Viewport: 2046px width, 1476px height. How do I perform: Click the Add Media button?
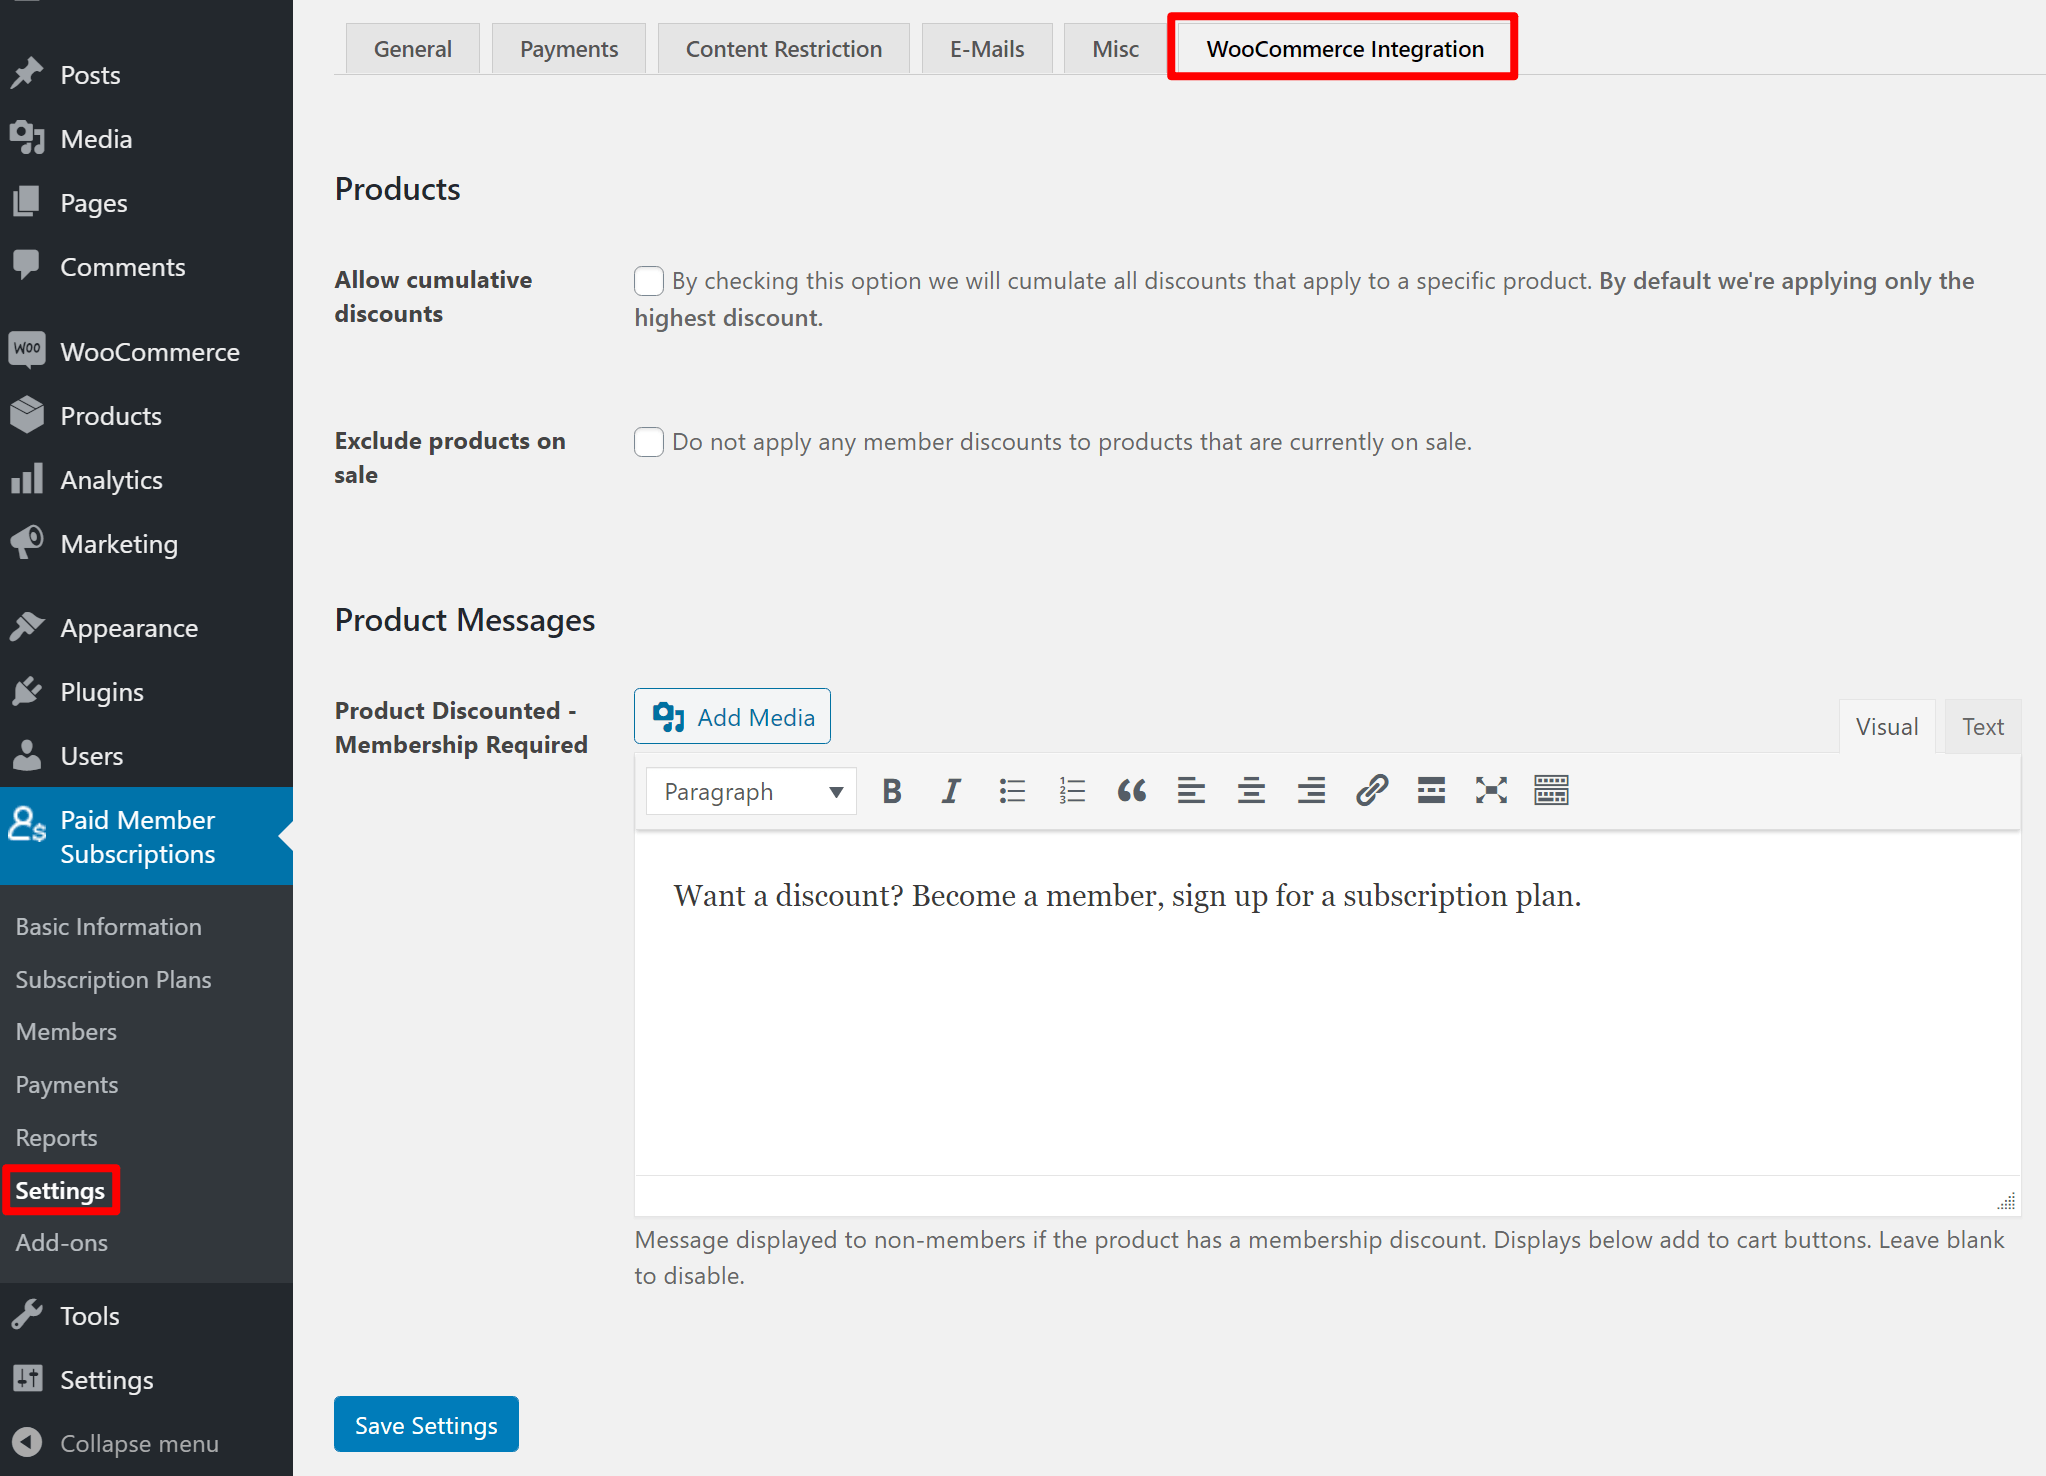pyautogui.click(x=734, y=715)
